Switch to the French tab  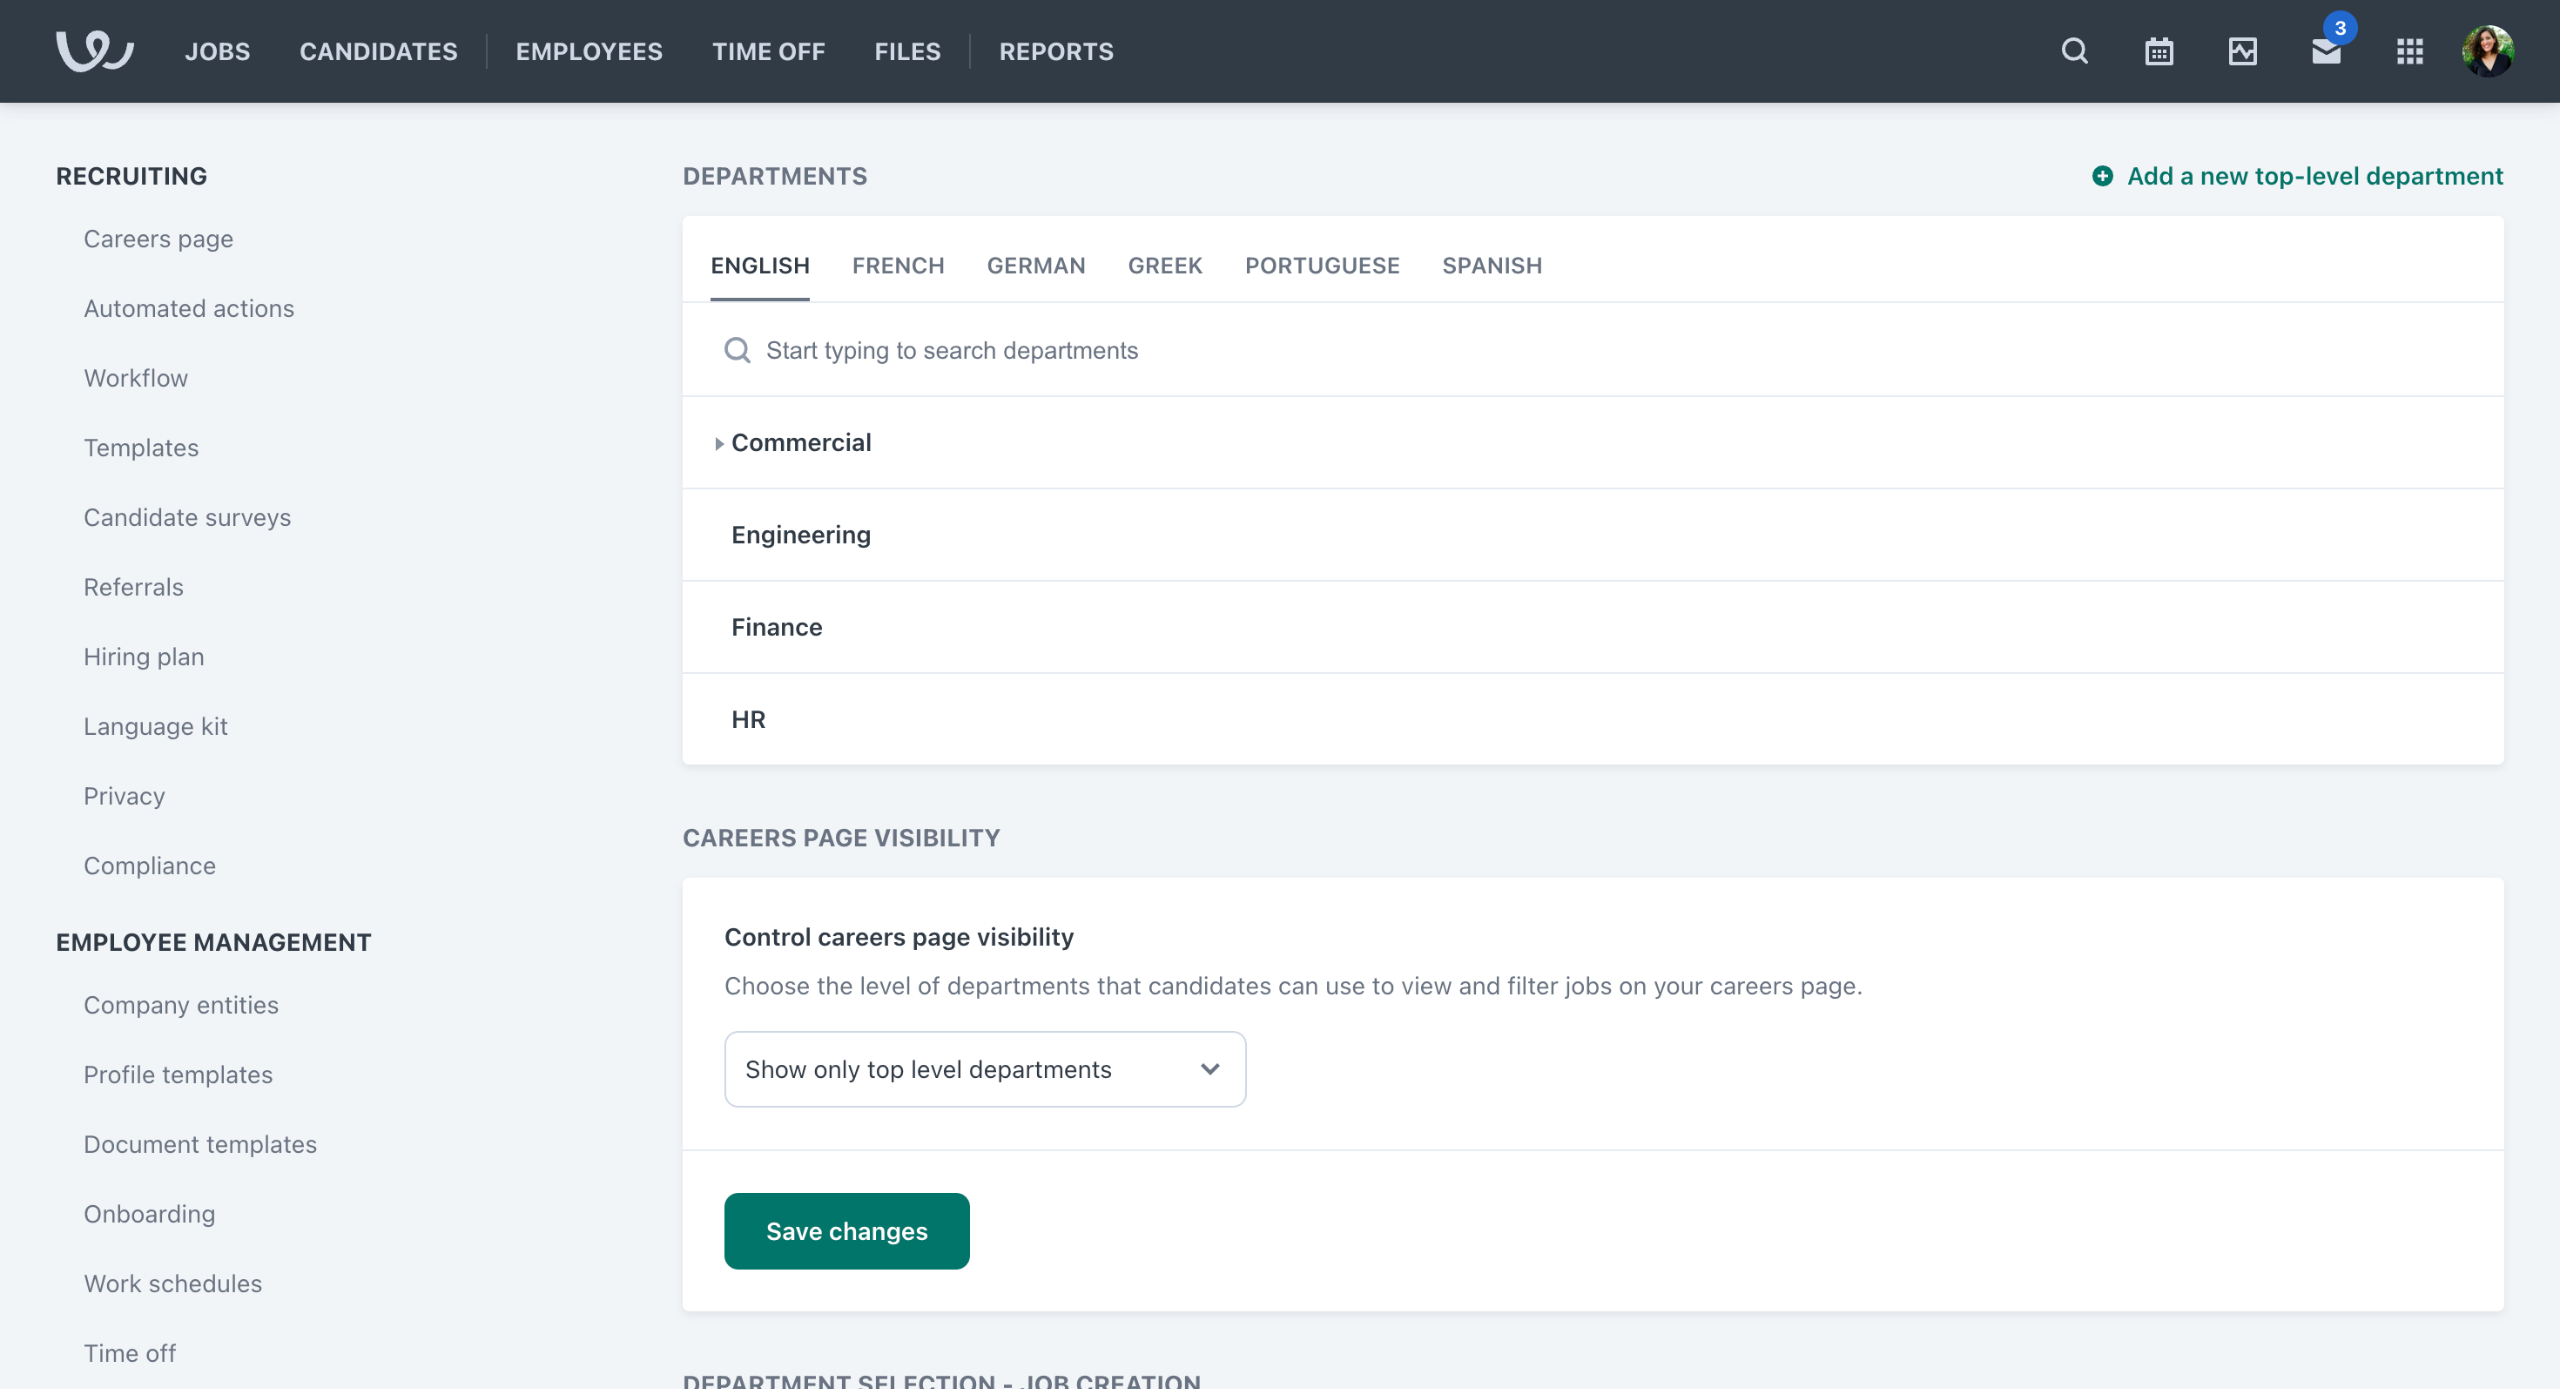click(897, 265)
